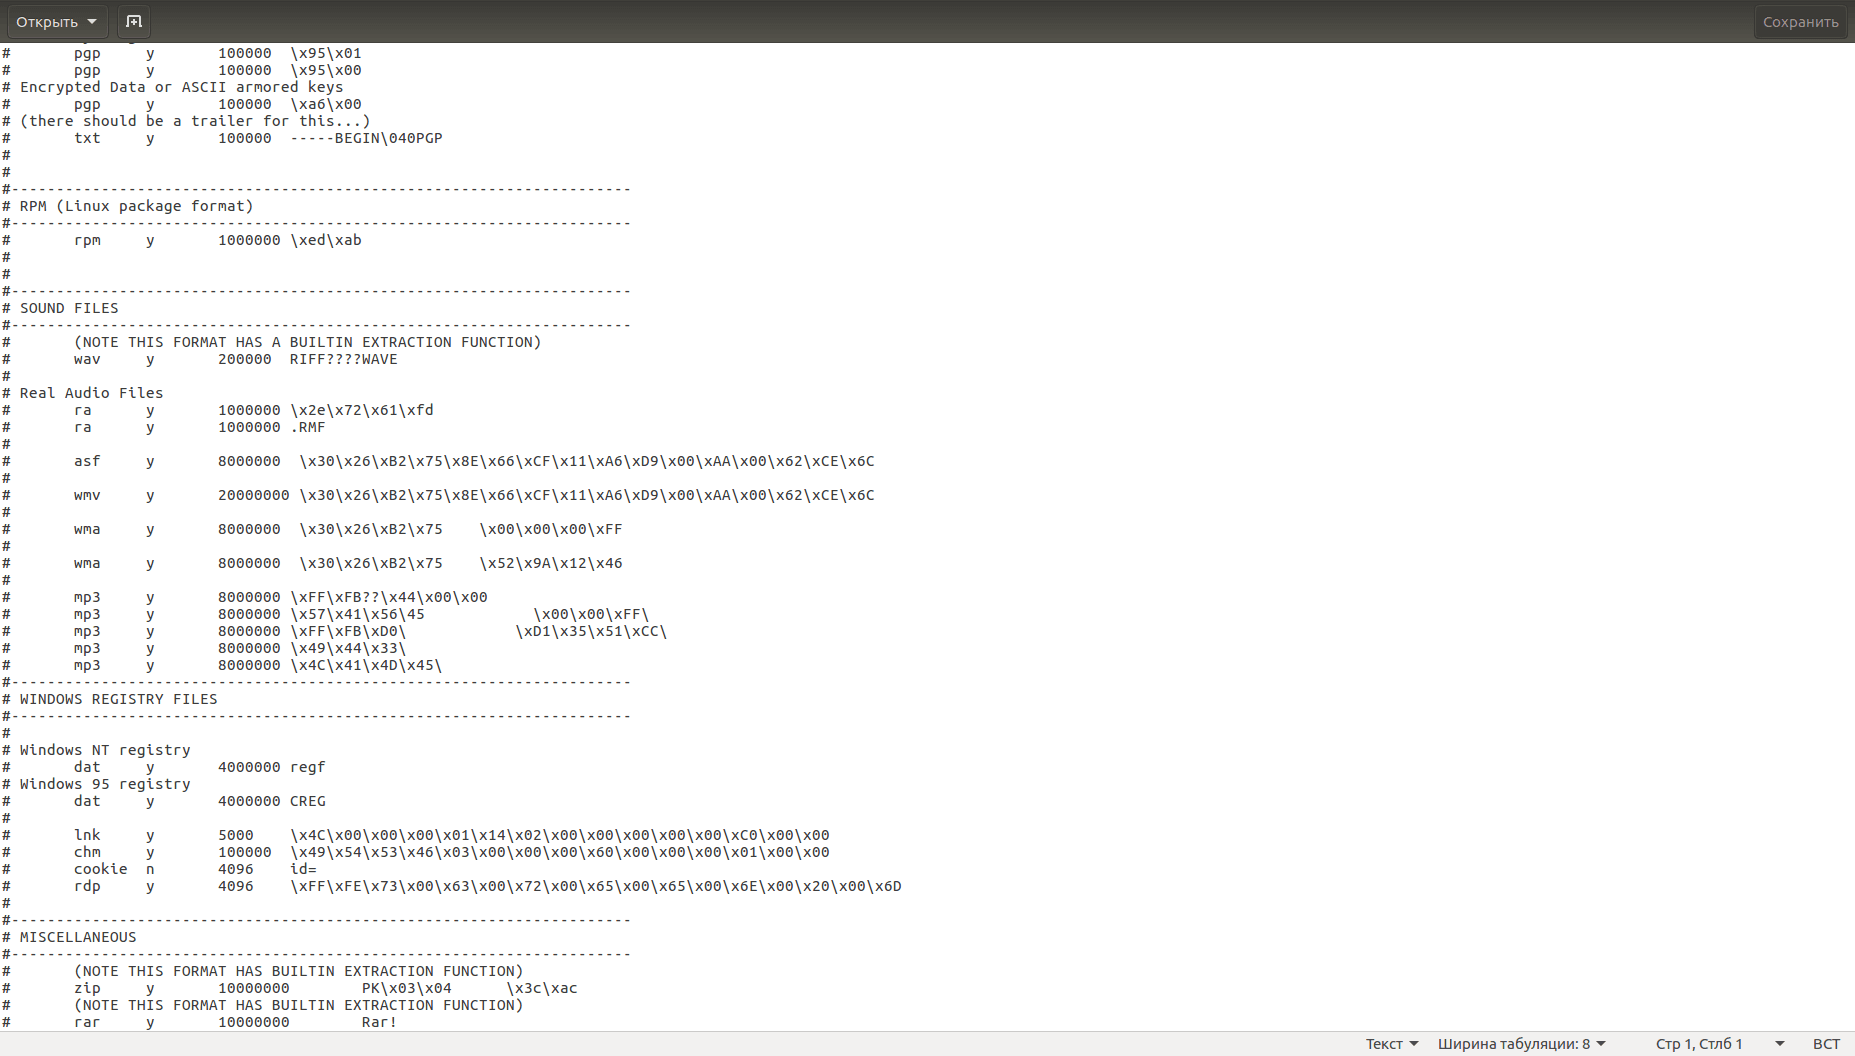Click the 'Real Audio Files' comment line
Screen dimensions: 1855x1056
(x=91, y=393)
